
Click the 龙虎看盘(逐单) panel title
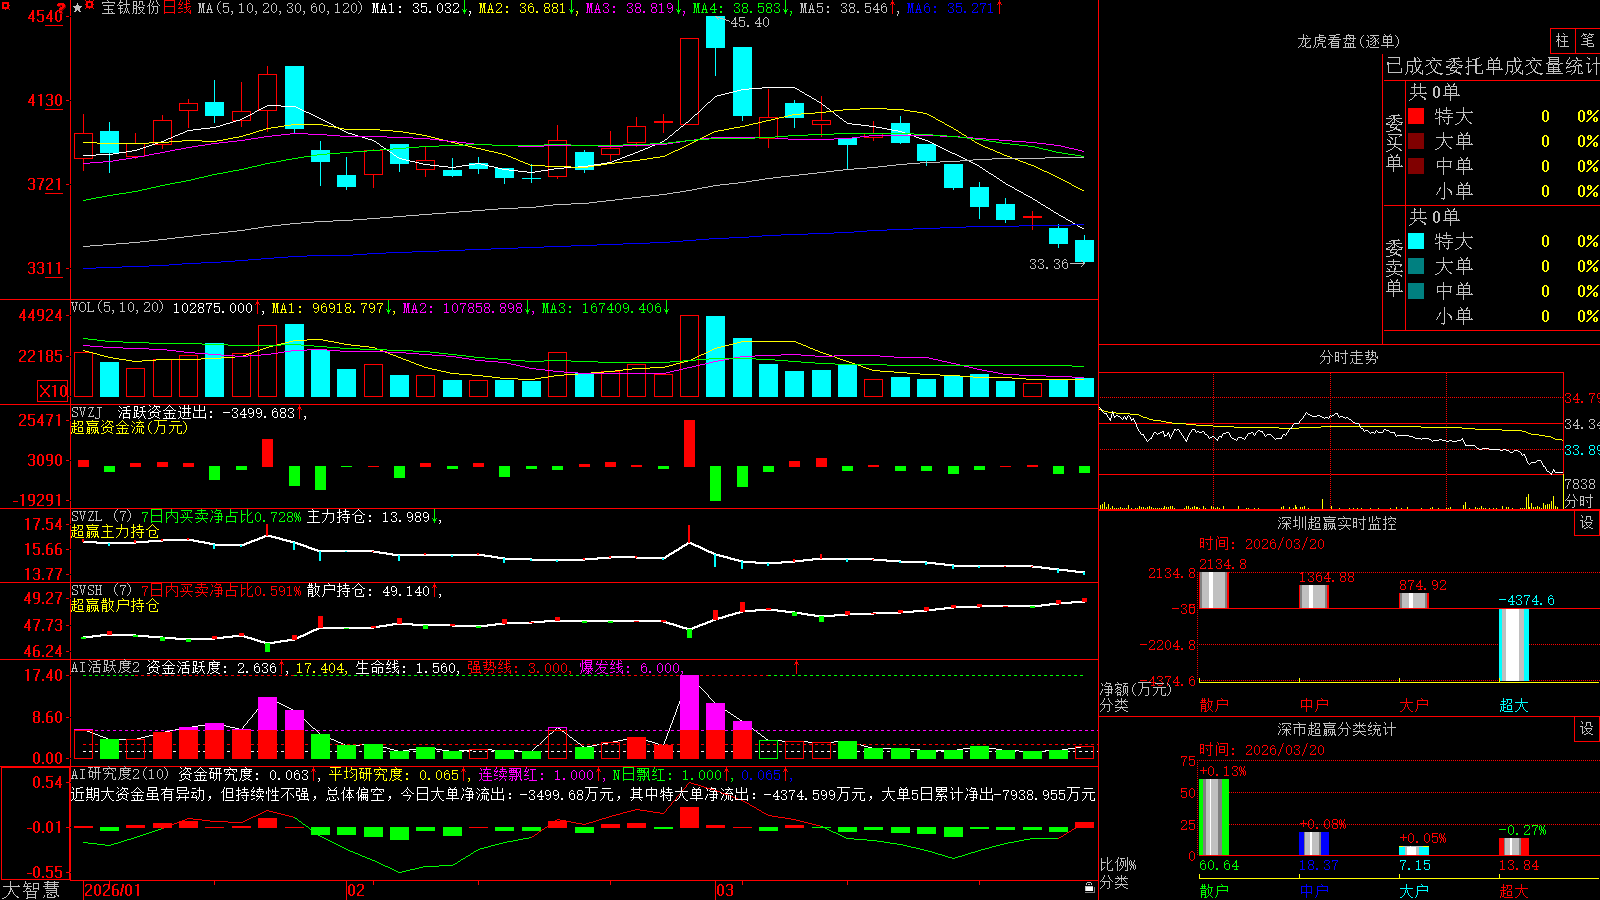pos(1348,41)
